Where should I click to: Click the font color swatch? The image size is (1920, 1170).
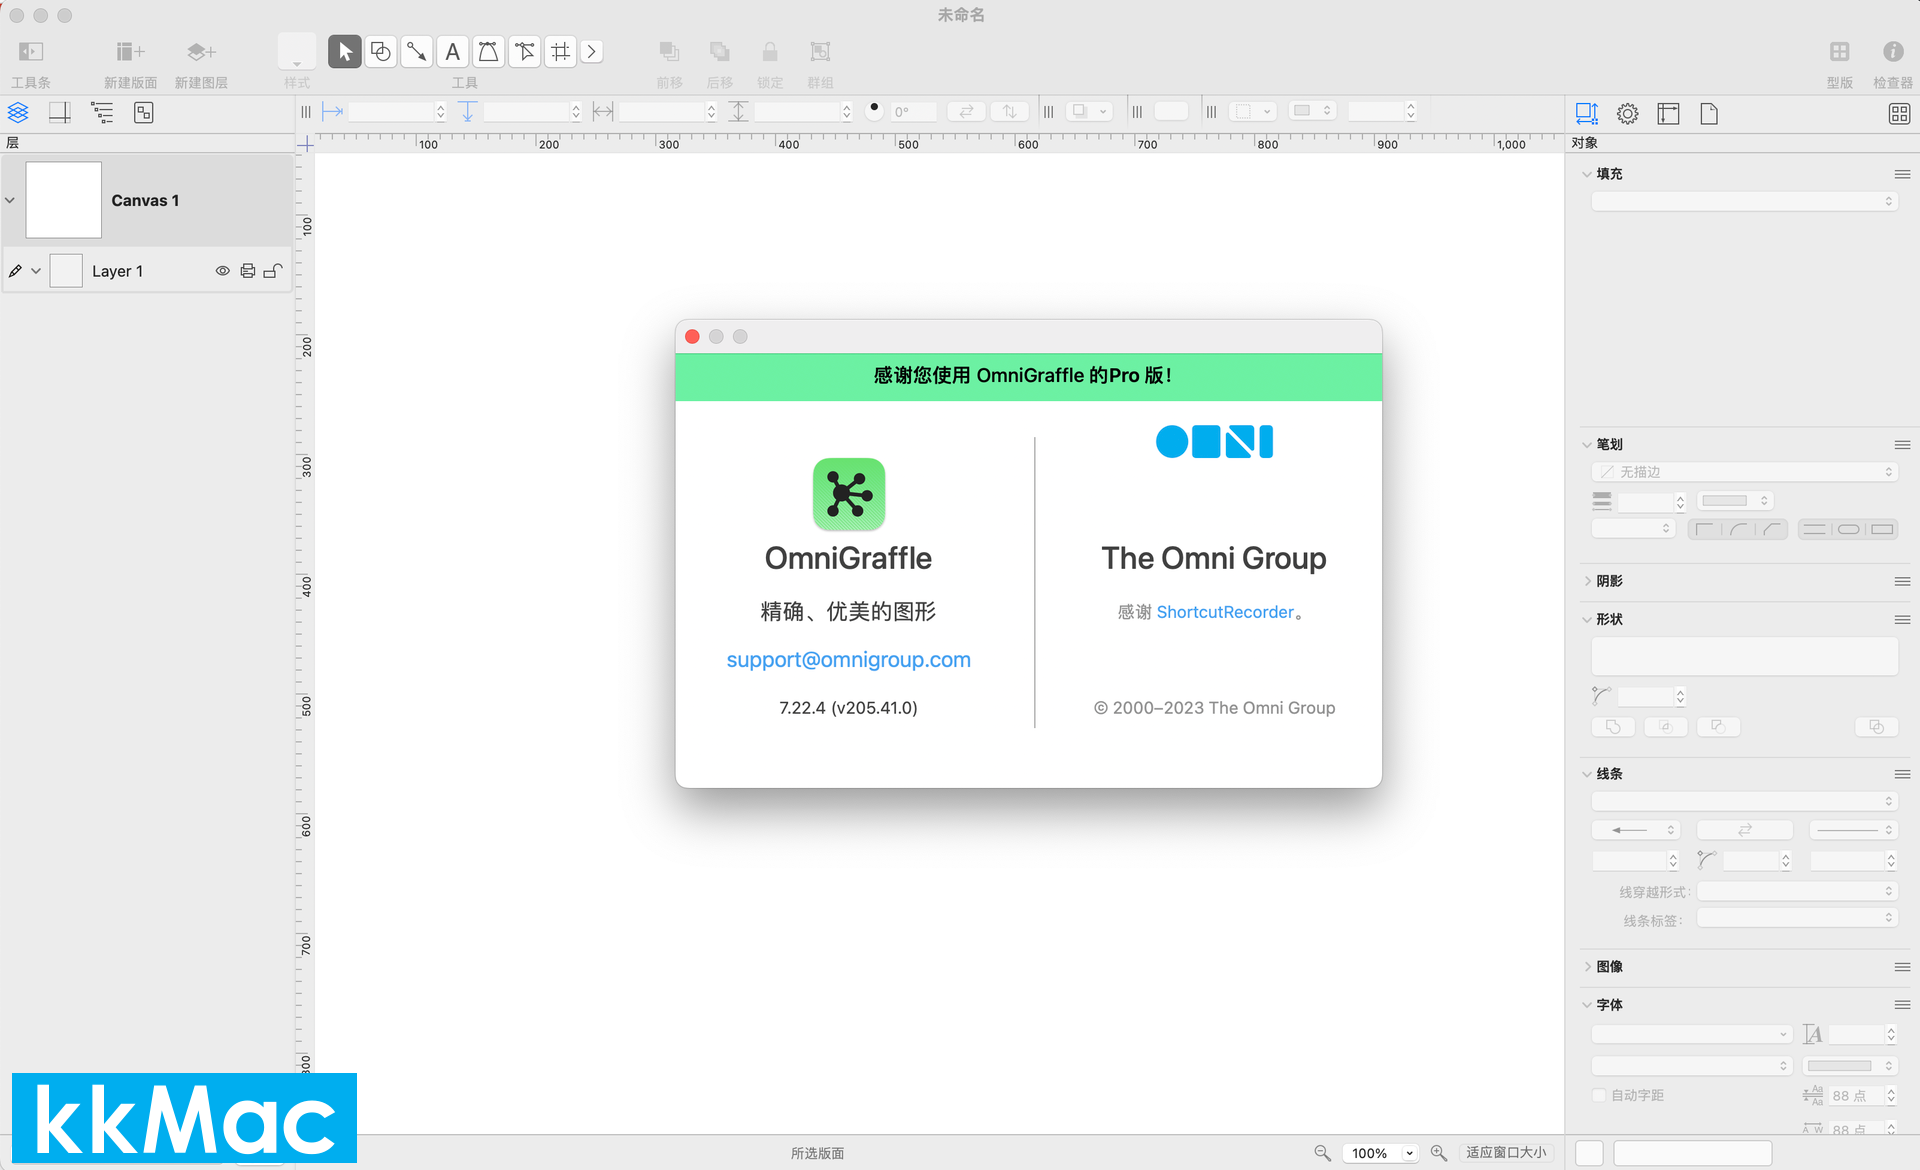[1850, 1066]
